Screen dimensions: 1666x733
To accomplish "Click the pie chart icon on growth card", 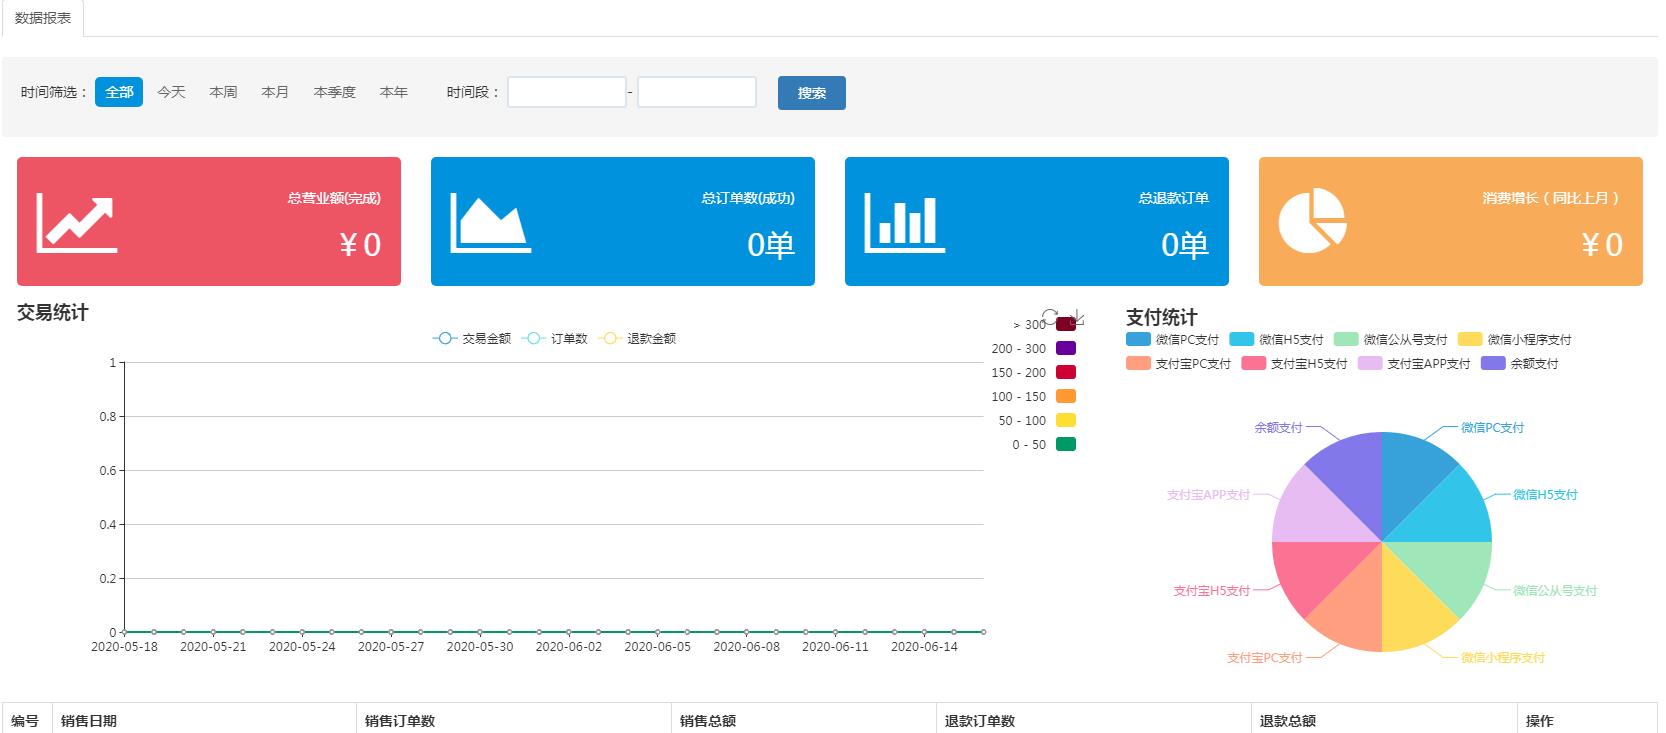I will 1312,221.
